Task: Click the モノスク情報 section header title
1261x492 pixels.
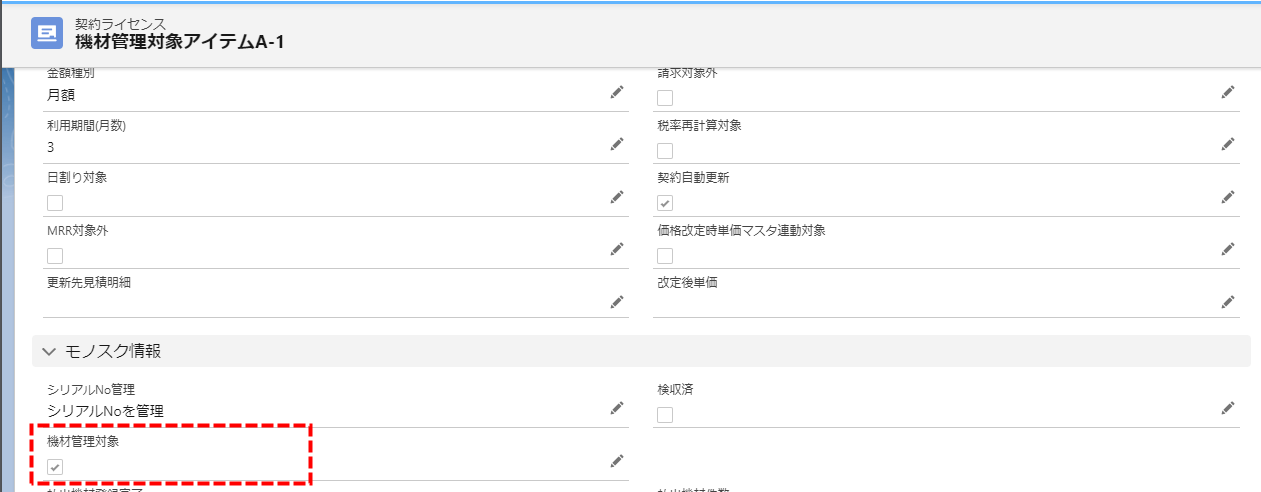Action: point(113,351)
